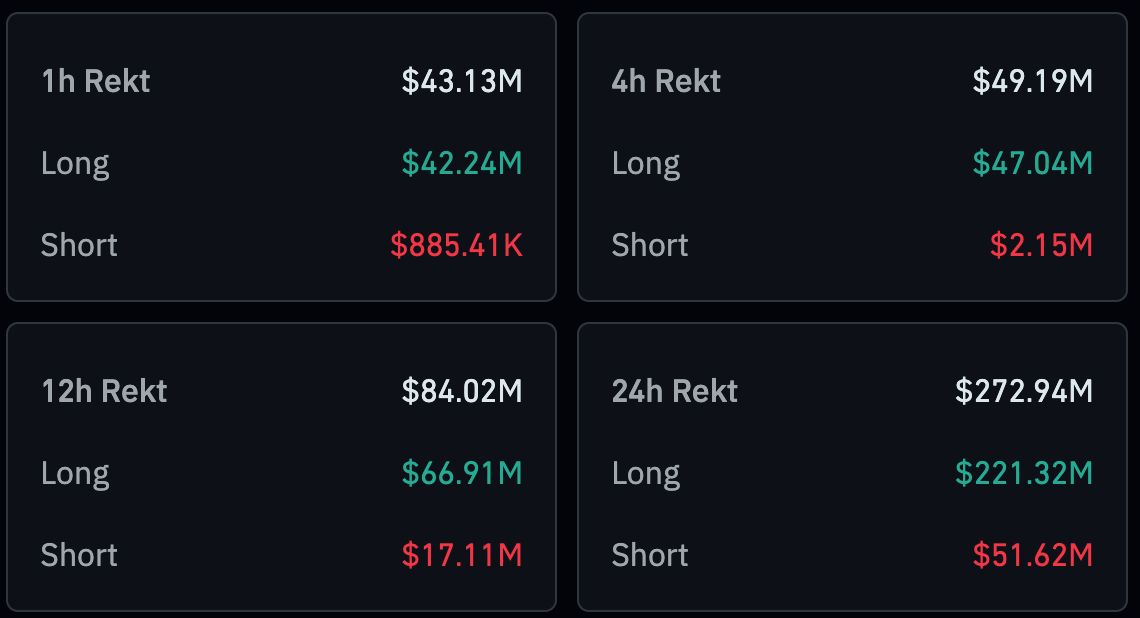The height and width of the screenshot is (618, 1140).
Task: Click the 1h Rekt card title
Action: [x=96, y=81]
